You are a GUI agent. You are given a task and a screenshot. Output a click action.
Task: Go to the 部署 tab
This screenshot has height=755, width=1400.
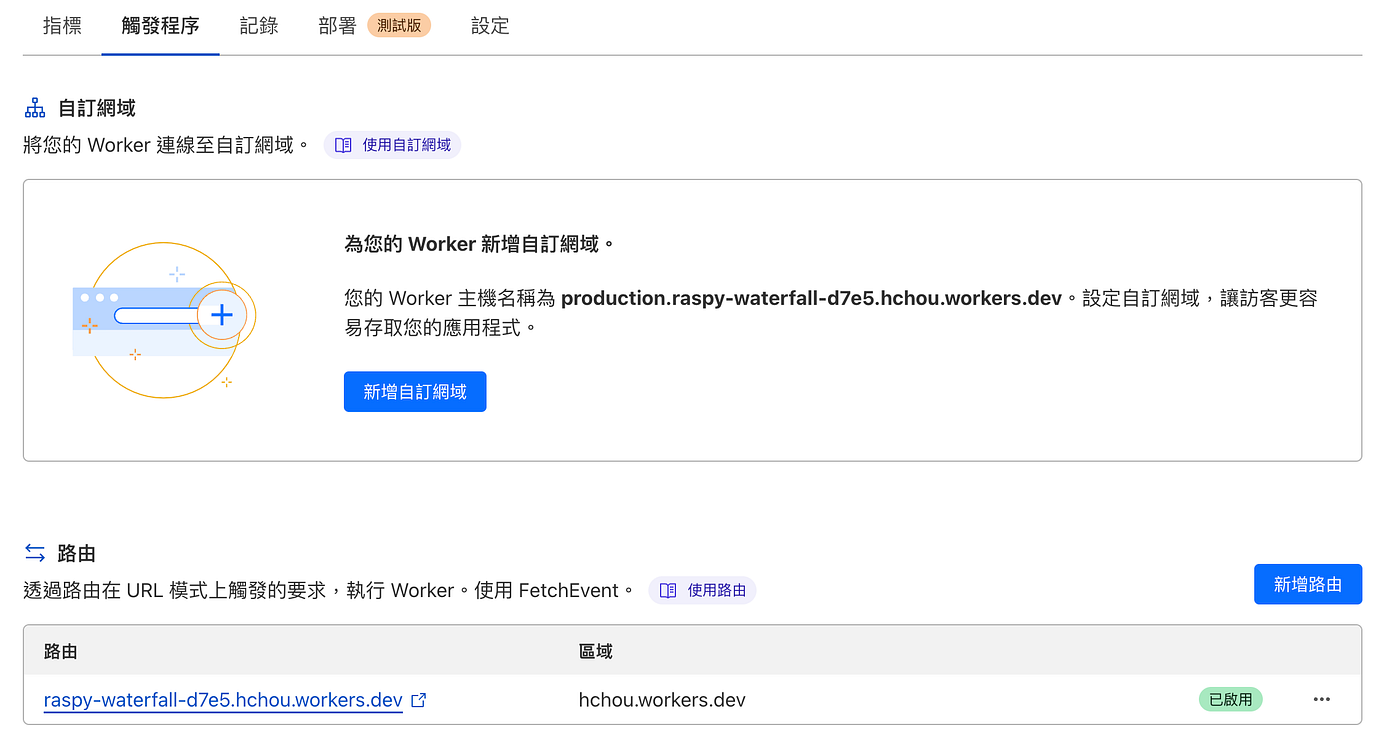click(337, 26)
